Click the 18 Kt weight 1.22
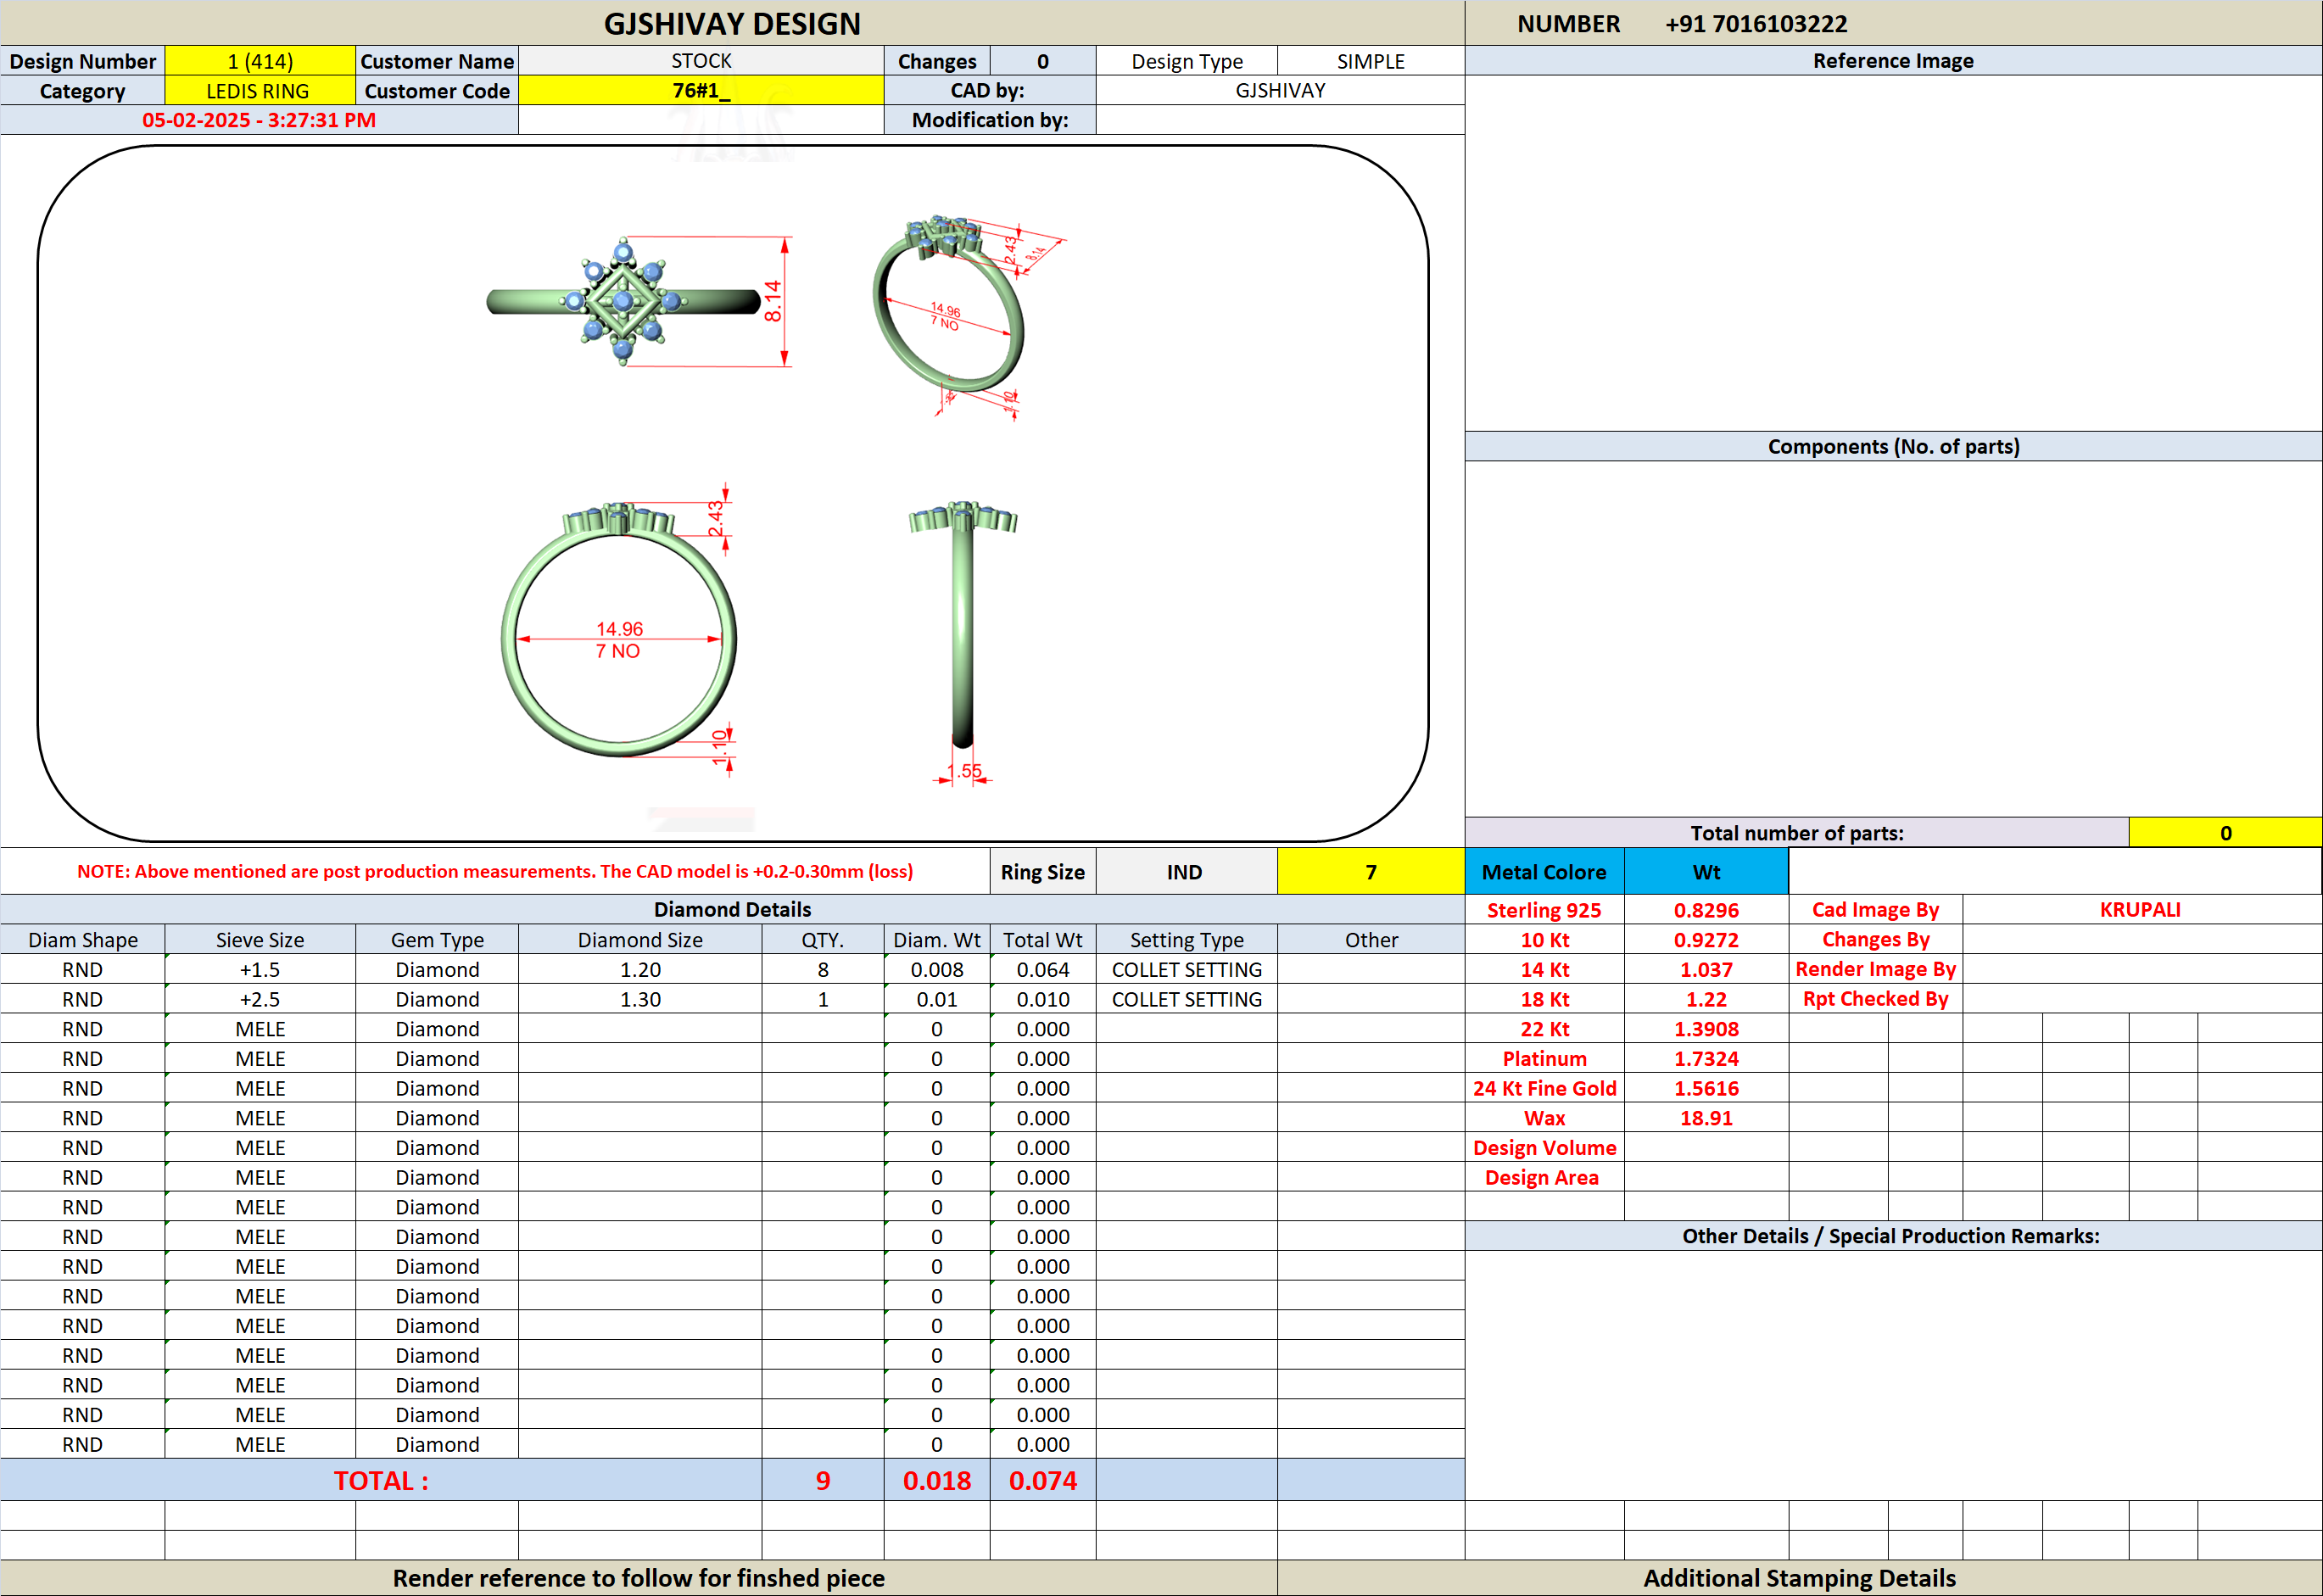2323x1596 pixels. 1706,999
